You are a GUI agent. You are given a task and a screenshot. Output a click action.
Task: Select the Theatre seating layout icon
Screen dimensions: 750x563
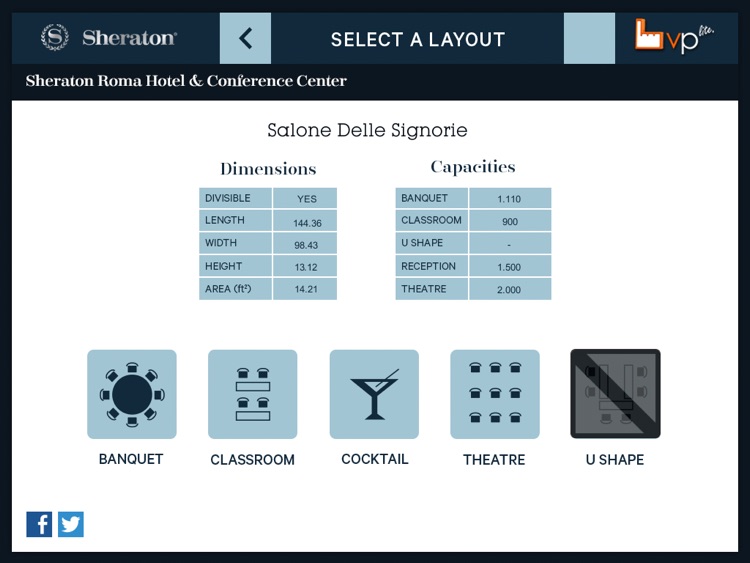click(x=495, y=394)
